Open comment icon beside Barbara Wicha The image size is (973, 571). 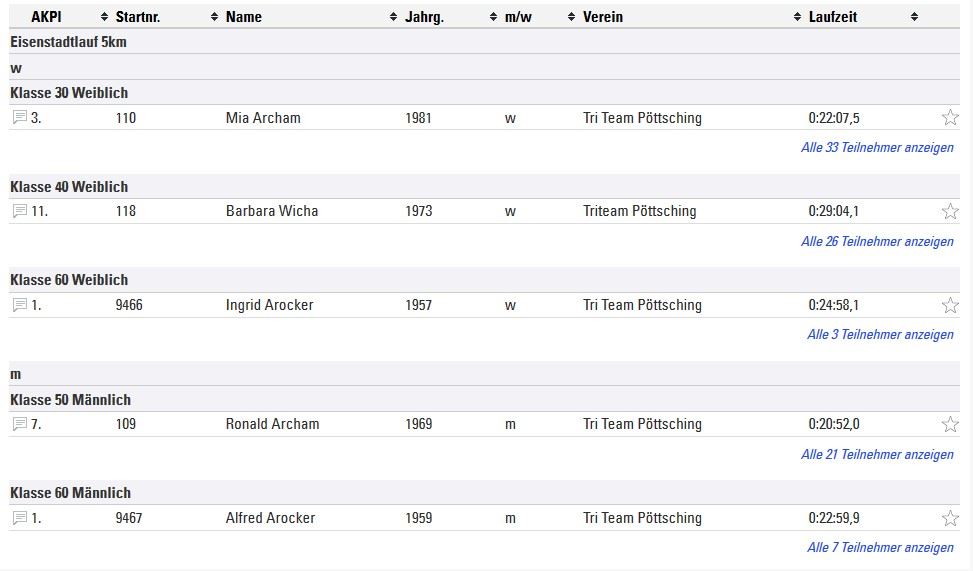point(20,211)
